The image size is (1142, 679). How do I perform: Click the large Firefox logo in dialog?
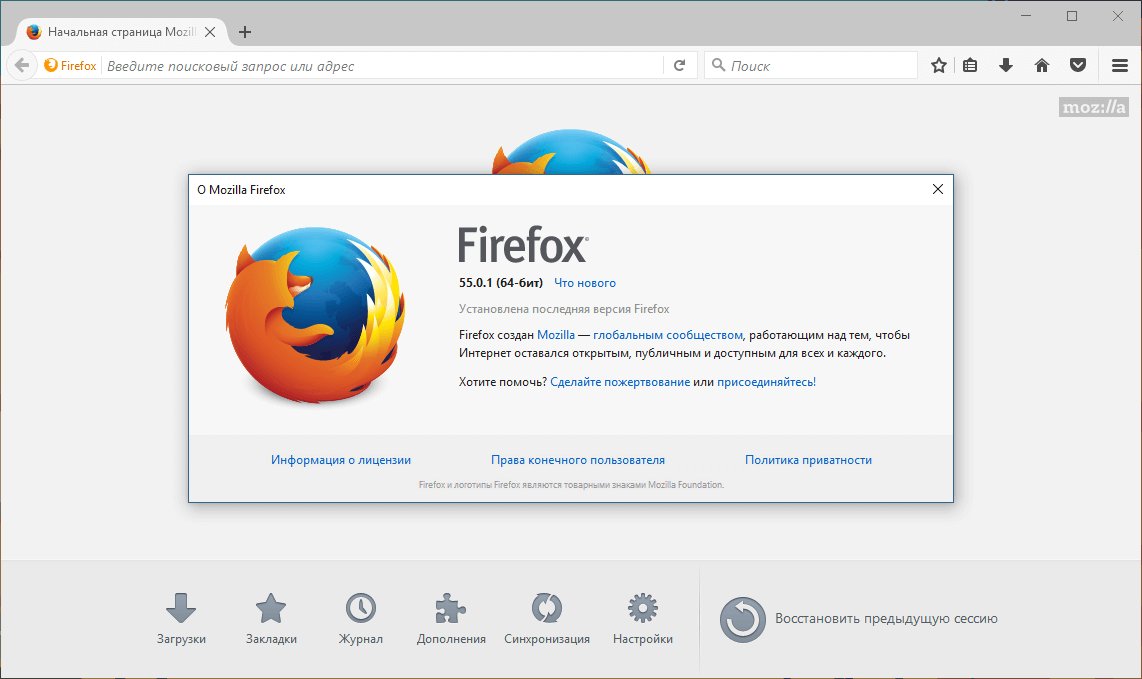coord(315,315)
